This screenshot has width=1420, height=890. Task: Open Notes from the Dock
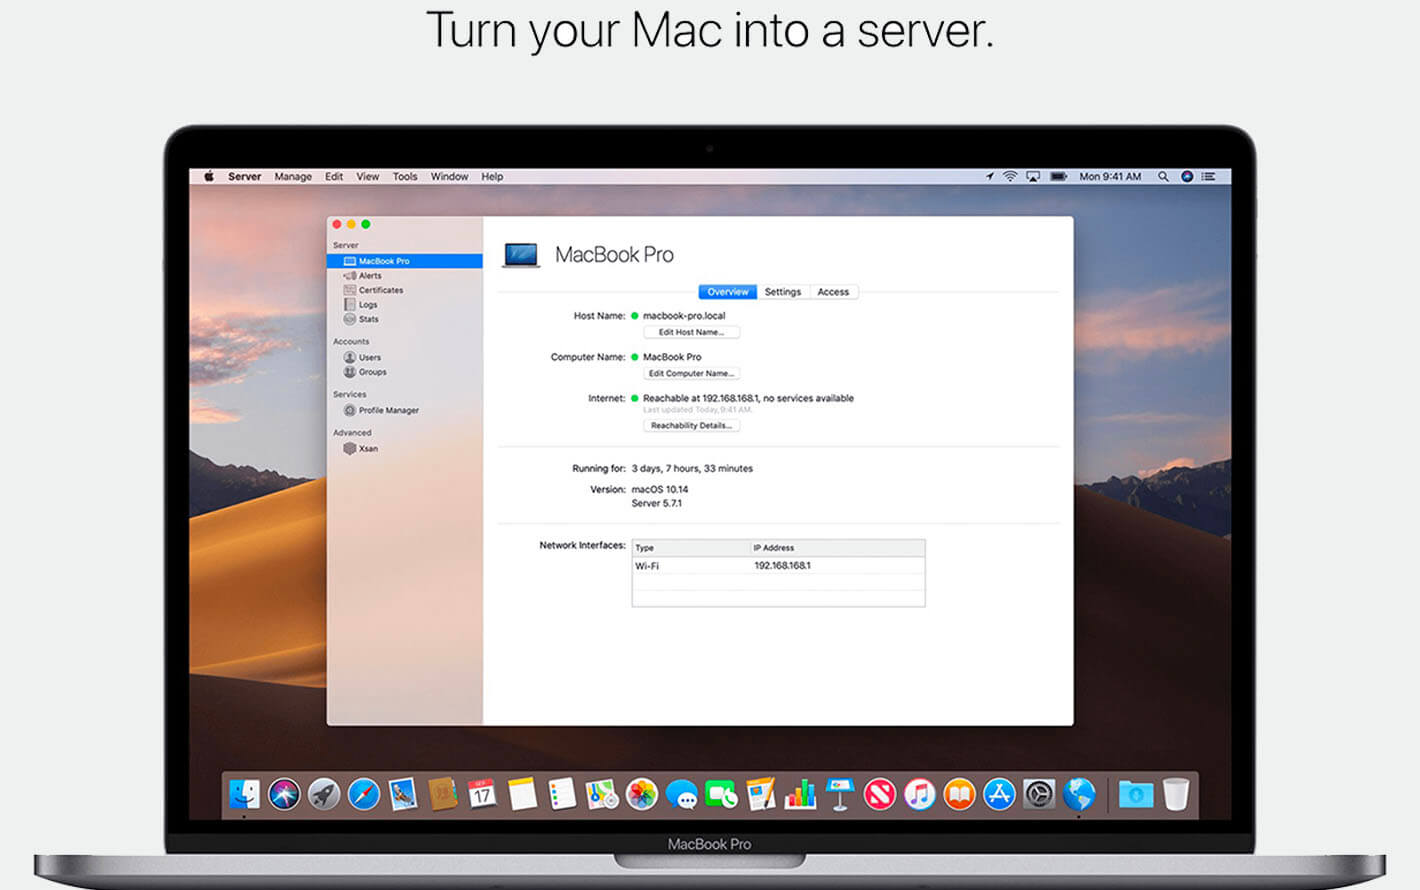[522, 795]
